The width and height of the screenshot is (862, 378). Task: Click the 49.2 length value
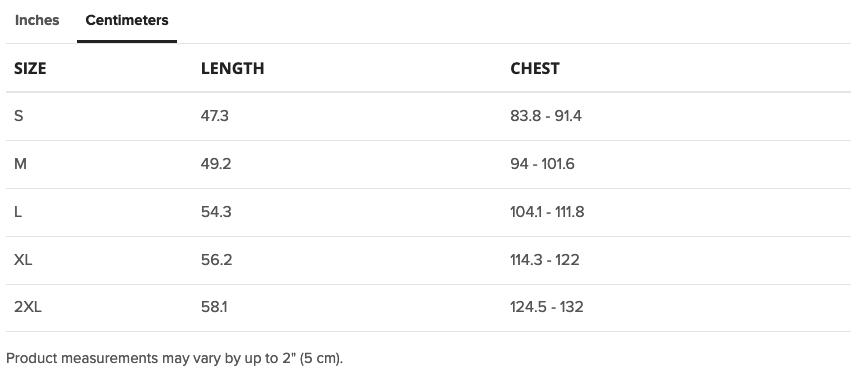(x=216, y=164)
